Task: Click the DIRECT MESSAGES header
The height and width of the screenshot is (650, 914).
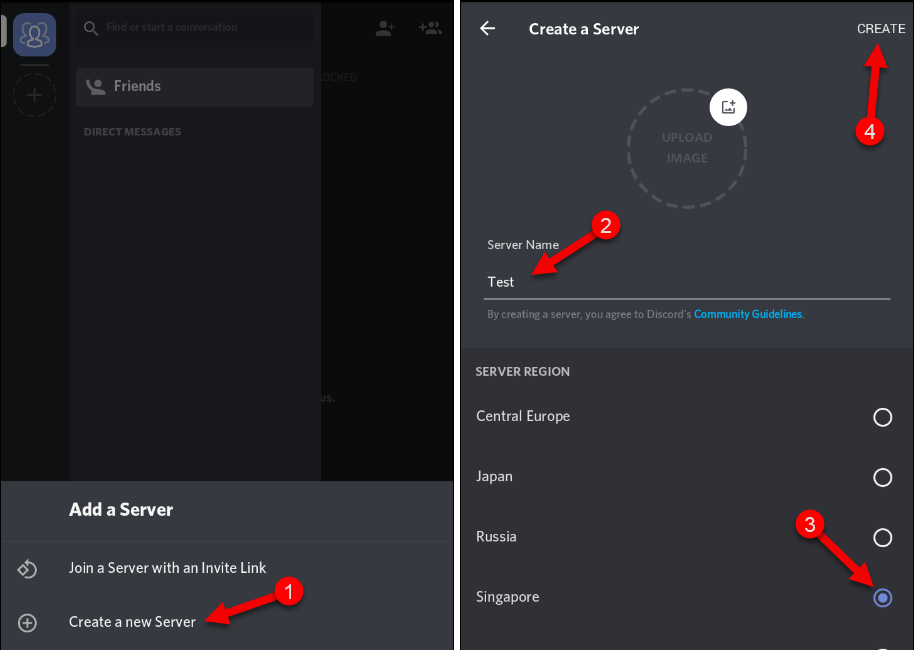Action: coord(132,132)
